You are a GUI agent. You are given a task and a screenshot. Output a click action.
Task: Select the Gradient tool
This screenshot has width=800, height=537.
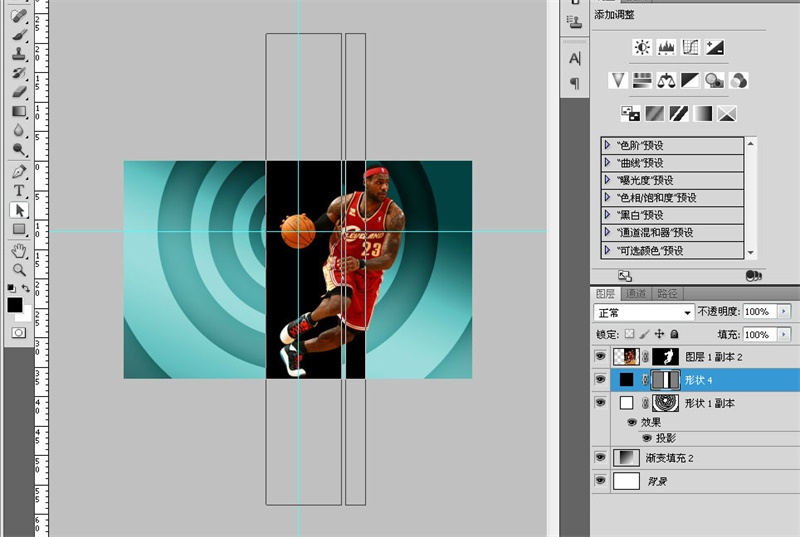click(19, 111)
